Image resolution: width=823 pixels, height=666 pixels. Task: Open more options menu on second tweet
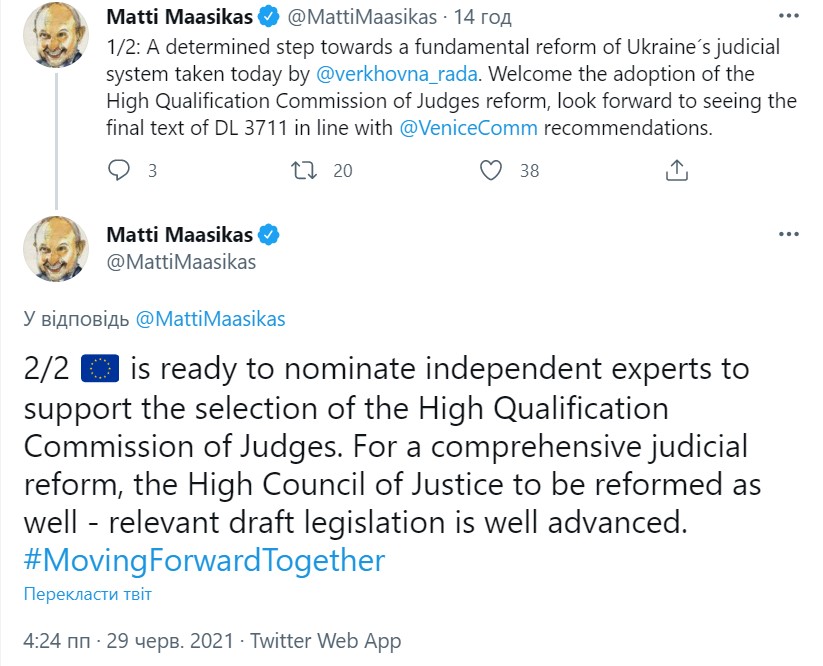pos(789,234)
